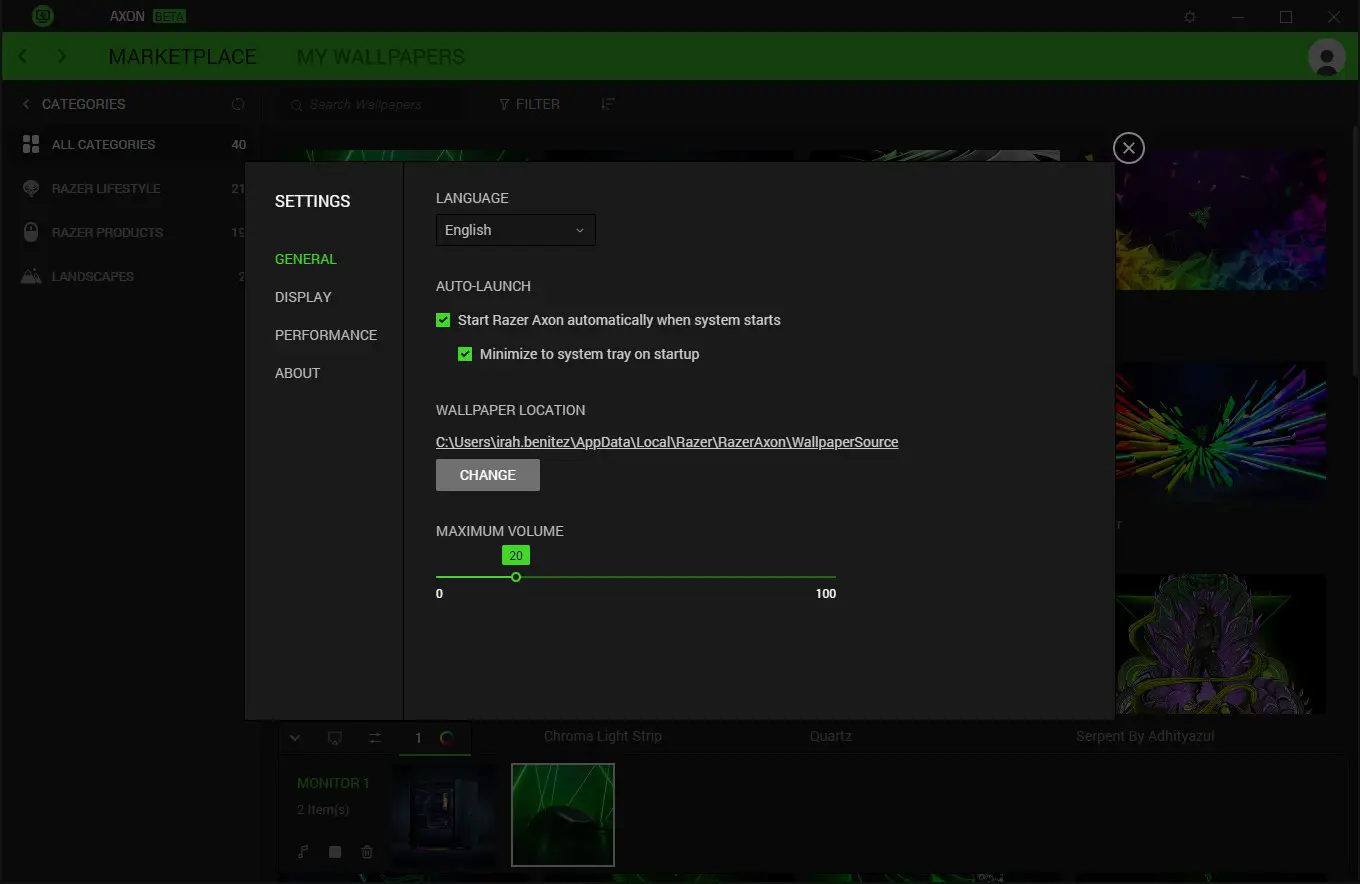Click the Monitor 1 label
The image size is (1360, 884).
(333, 783)
